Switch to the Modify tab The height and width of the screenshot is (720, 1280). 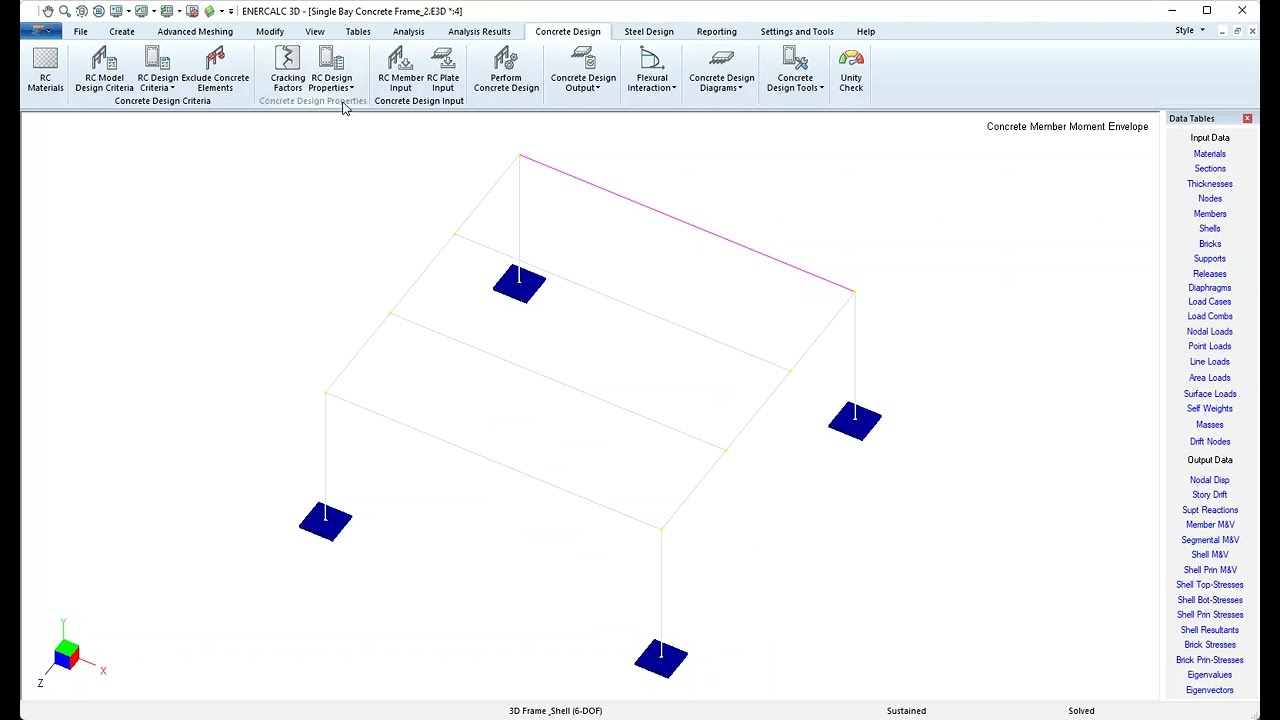270,31
